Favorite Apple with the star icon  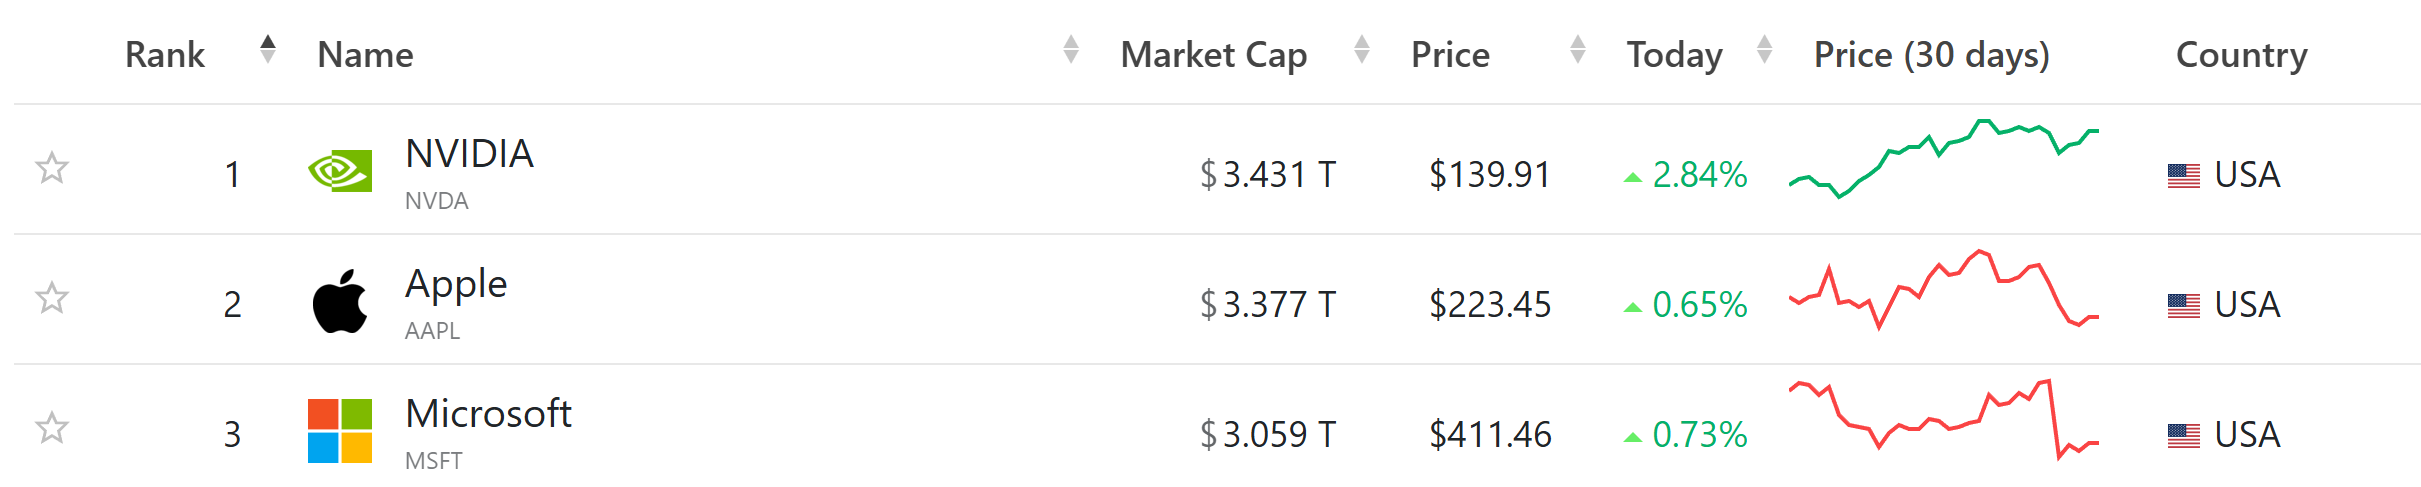tap(52, 298)
